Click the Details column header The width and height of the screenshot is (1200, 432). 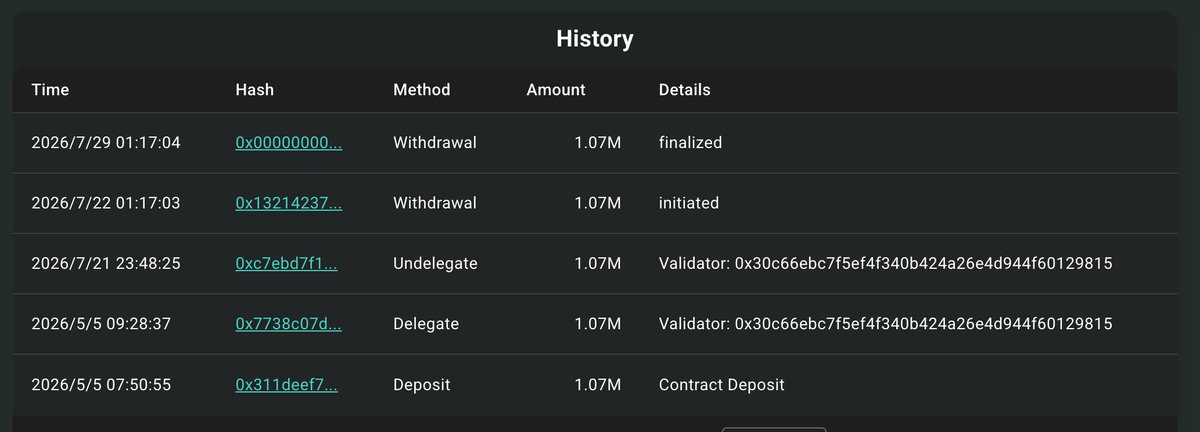pos(685,90)
